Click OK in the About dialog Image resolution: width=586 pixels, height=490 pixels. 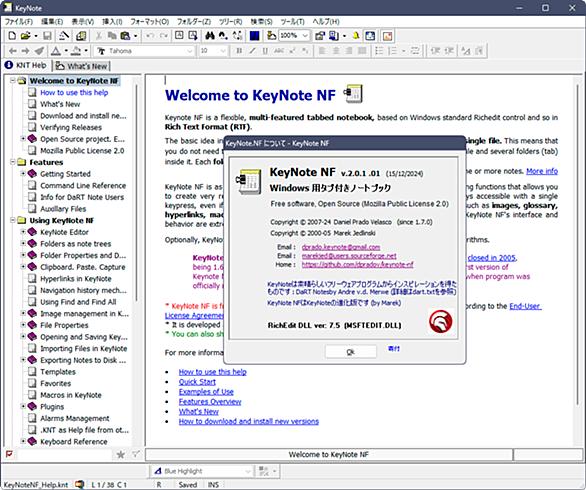pos(351,352)
